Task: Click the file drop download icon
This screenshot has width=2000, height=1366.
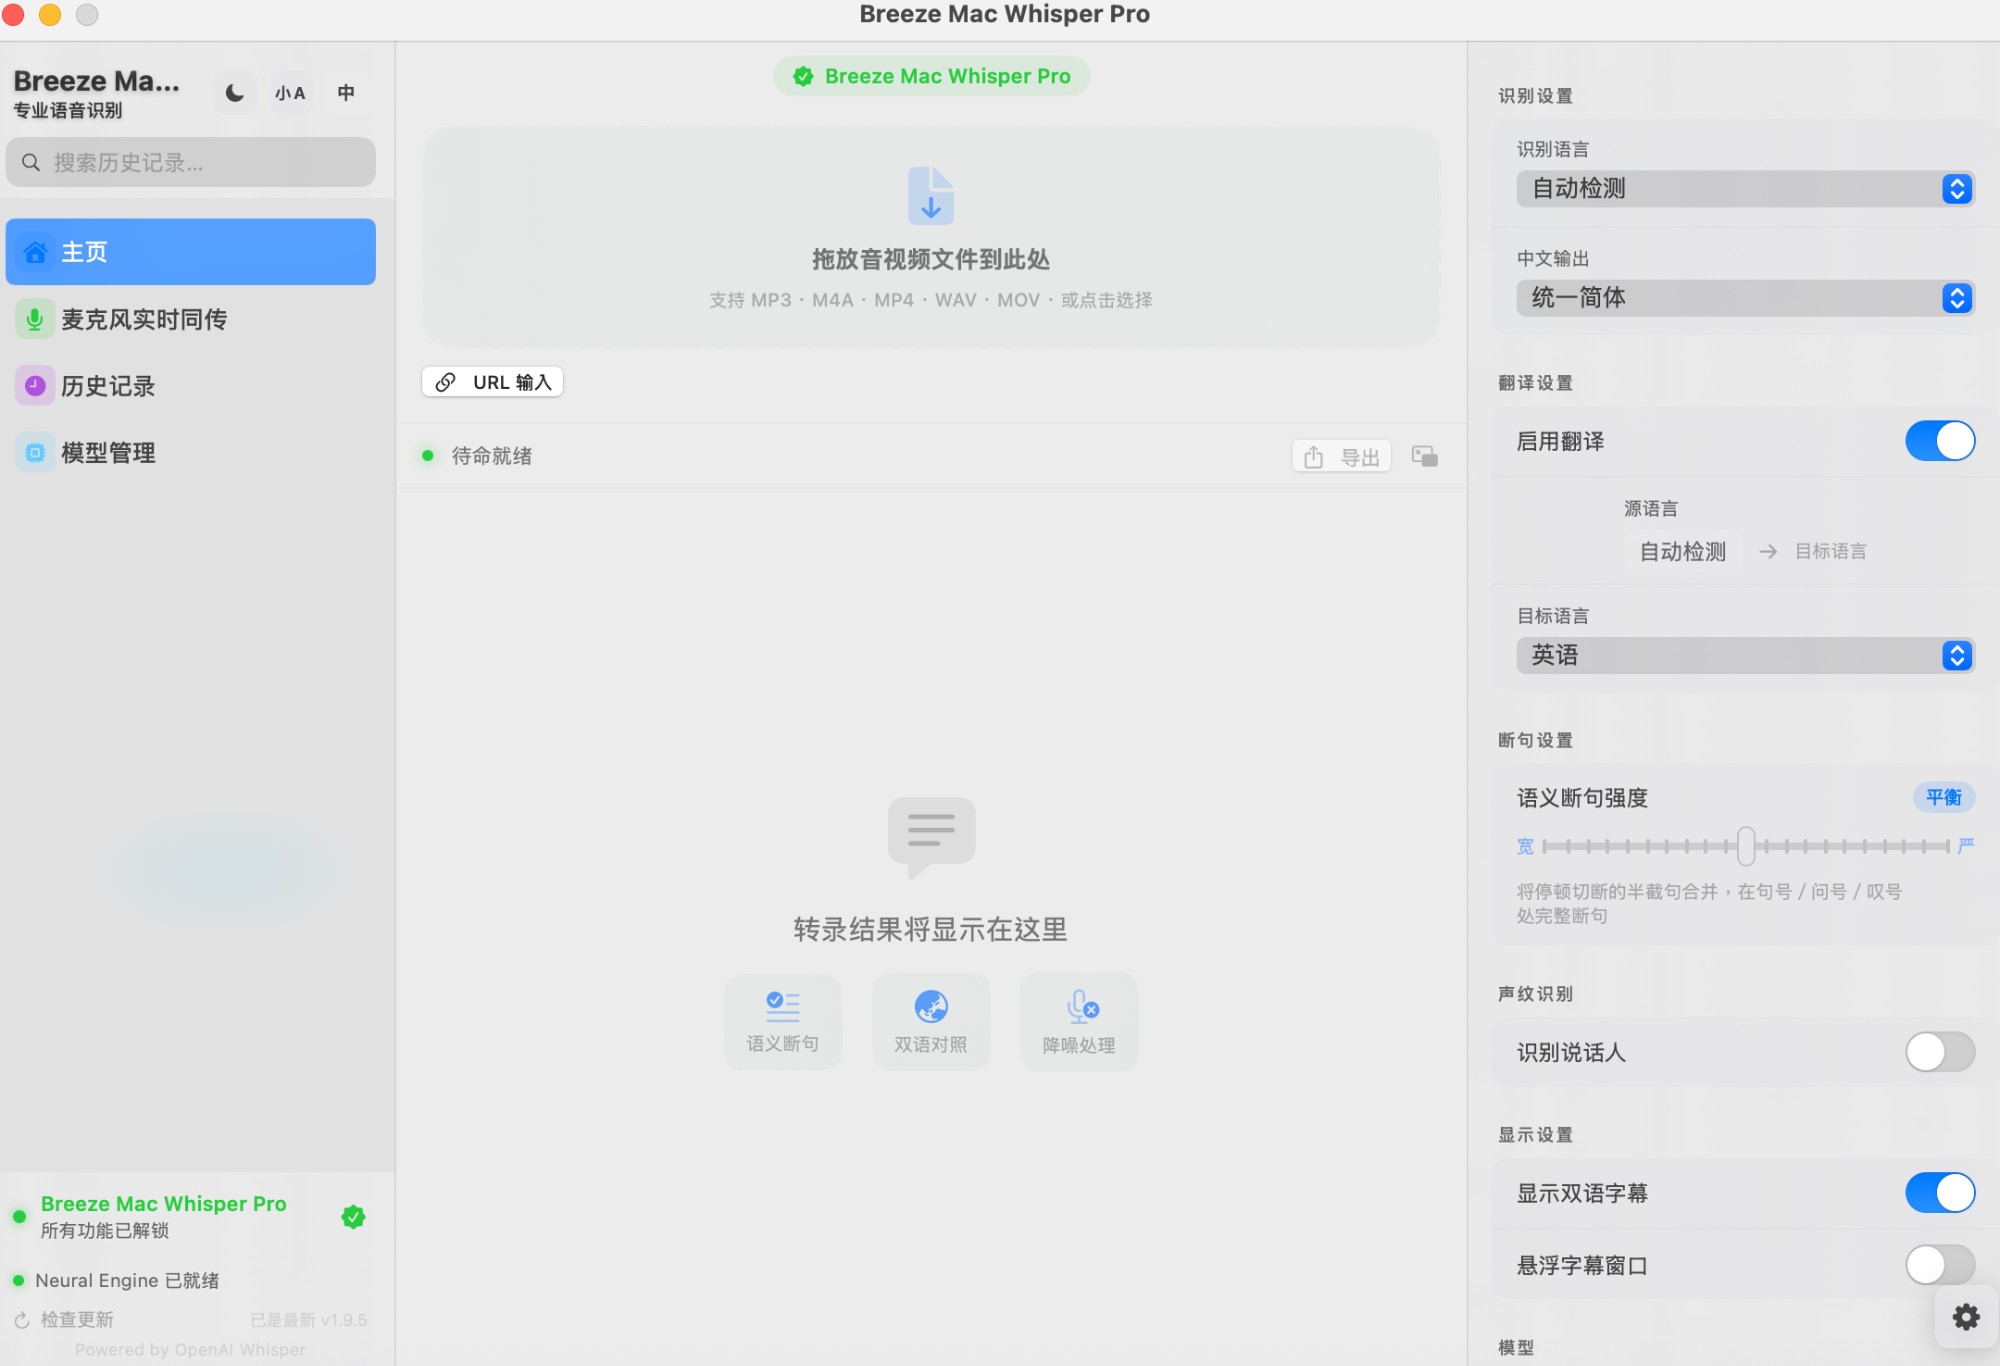Action: [931, 195]
